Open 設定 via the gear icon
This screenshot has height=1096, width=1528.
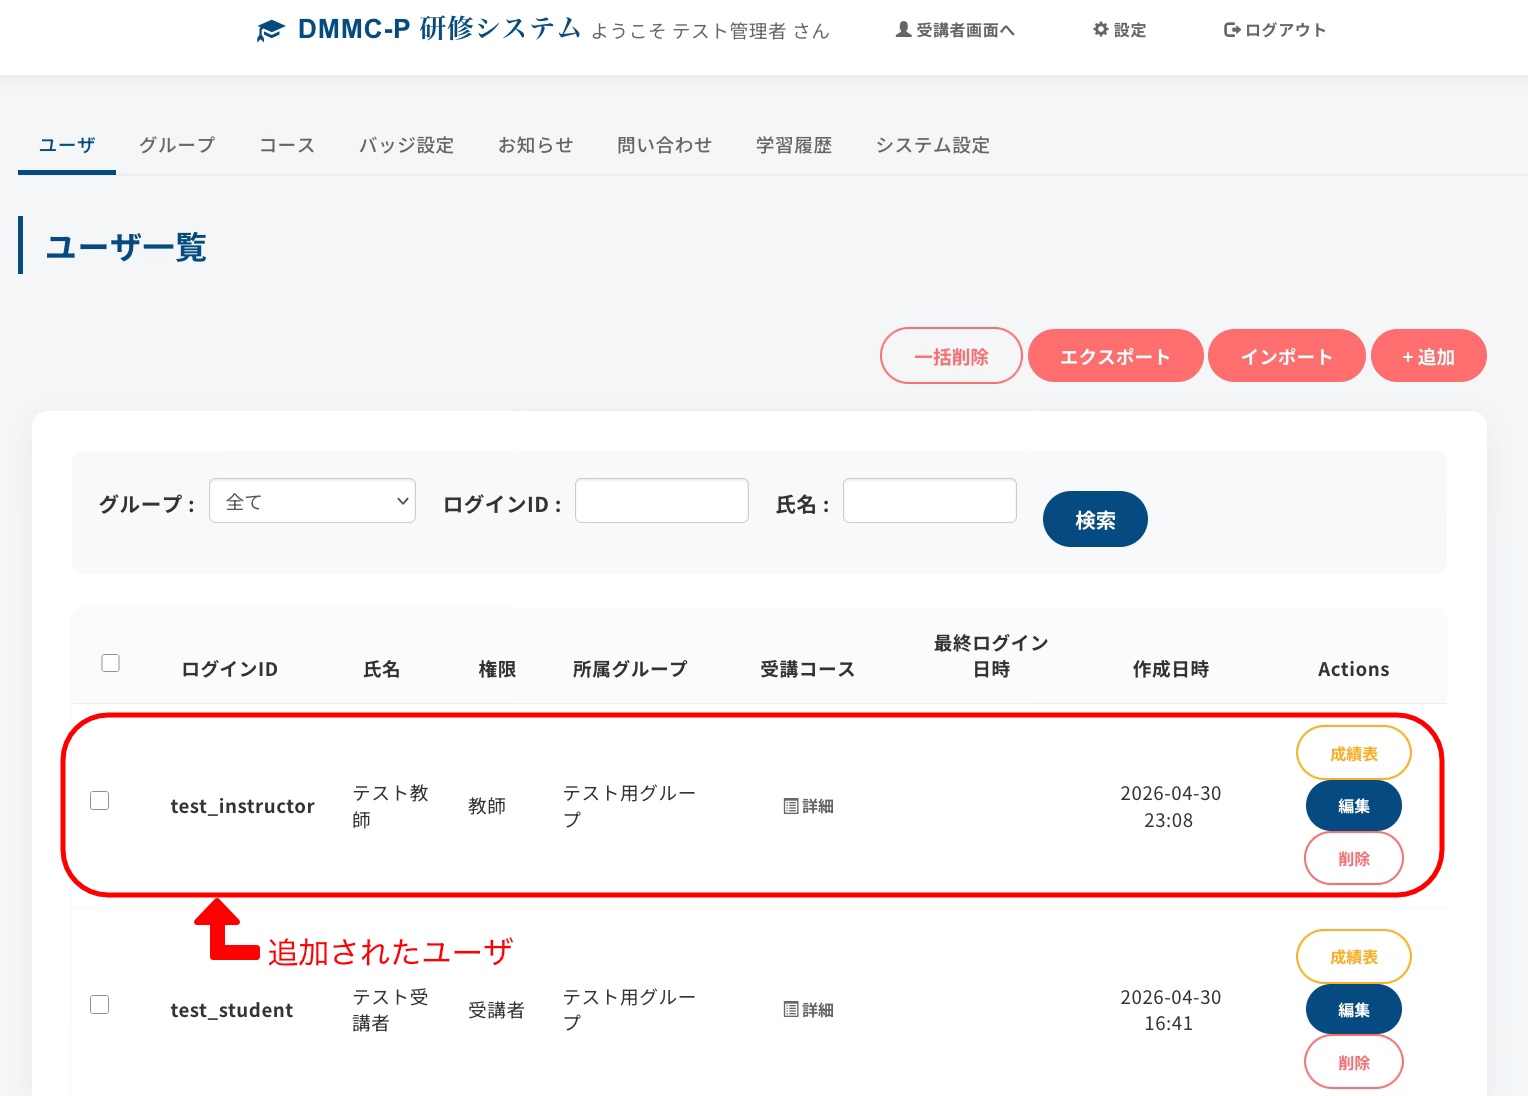1101,30
